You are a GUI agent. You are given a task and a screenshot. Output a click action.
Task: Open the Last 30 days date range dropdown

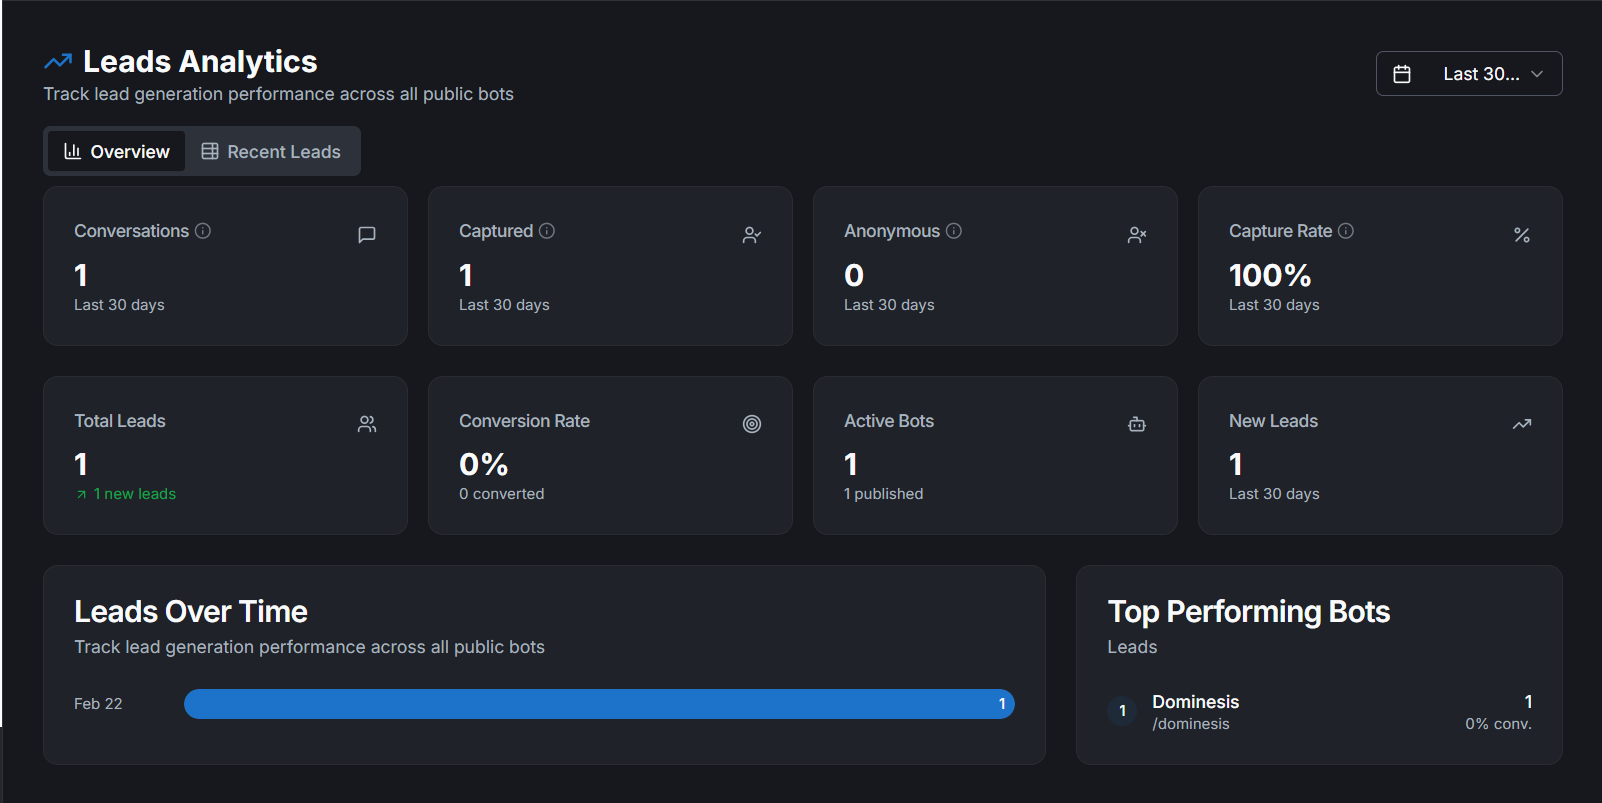pos(1469,74)
